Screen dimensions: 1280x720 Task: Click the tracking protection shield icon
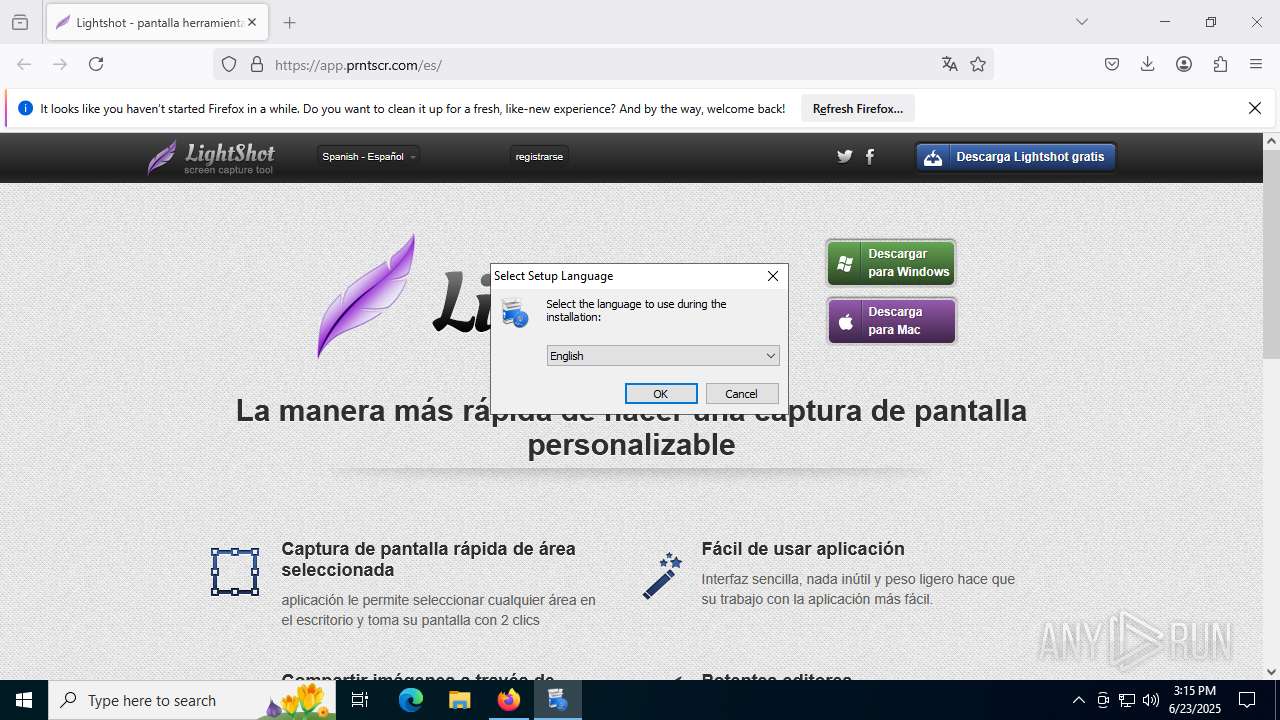[x=229, y=64]
